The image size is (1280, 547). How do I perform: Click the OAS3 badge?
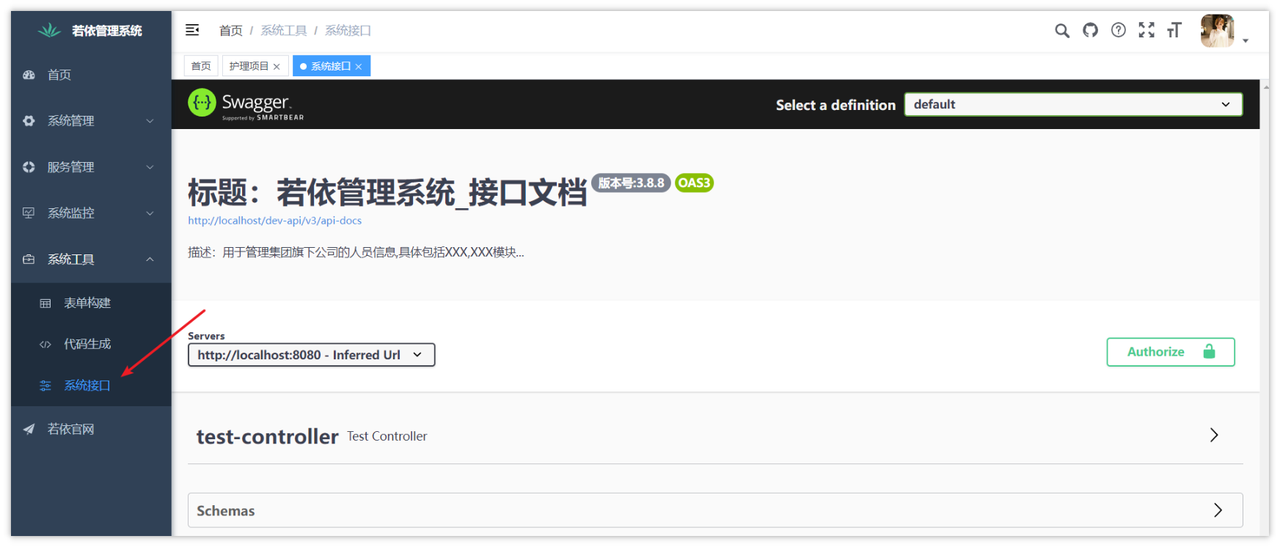coord(694,183)
